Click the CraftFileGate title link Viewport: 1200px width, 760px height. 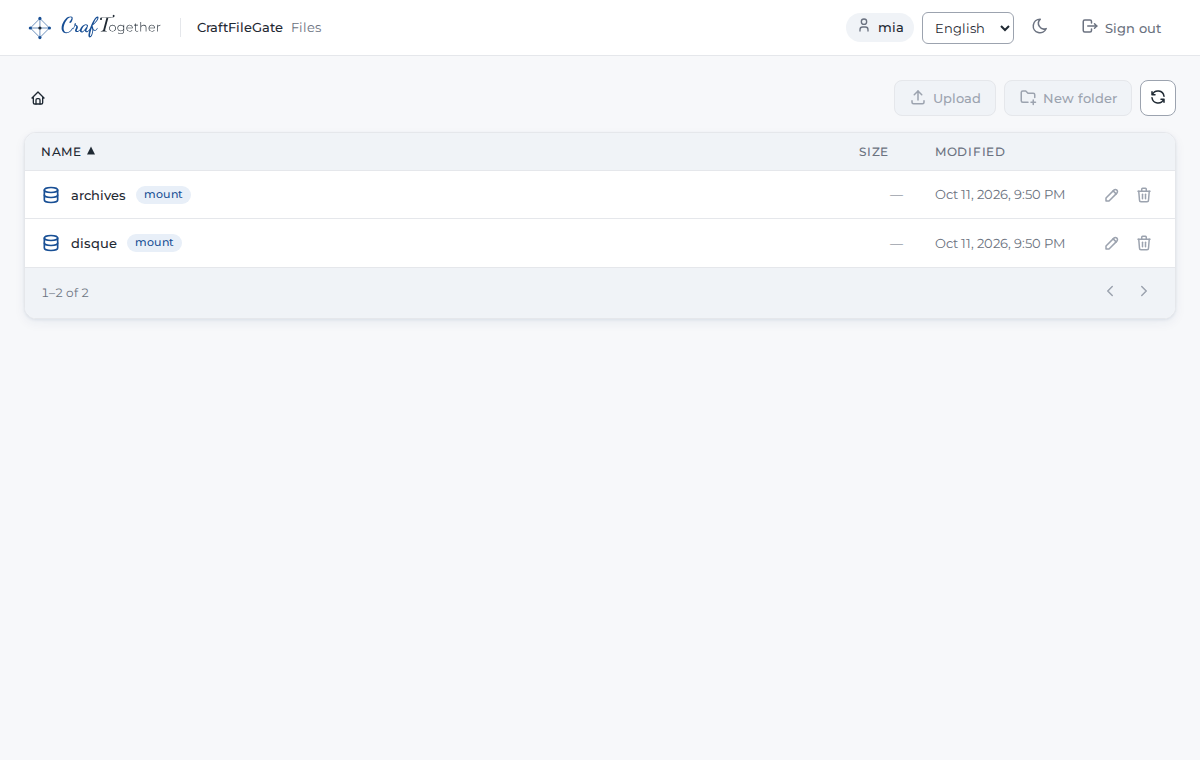point(240,28)
